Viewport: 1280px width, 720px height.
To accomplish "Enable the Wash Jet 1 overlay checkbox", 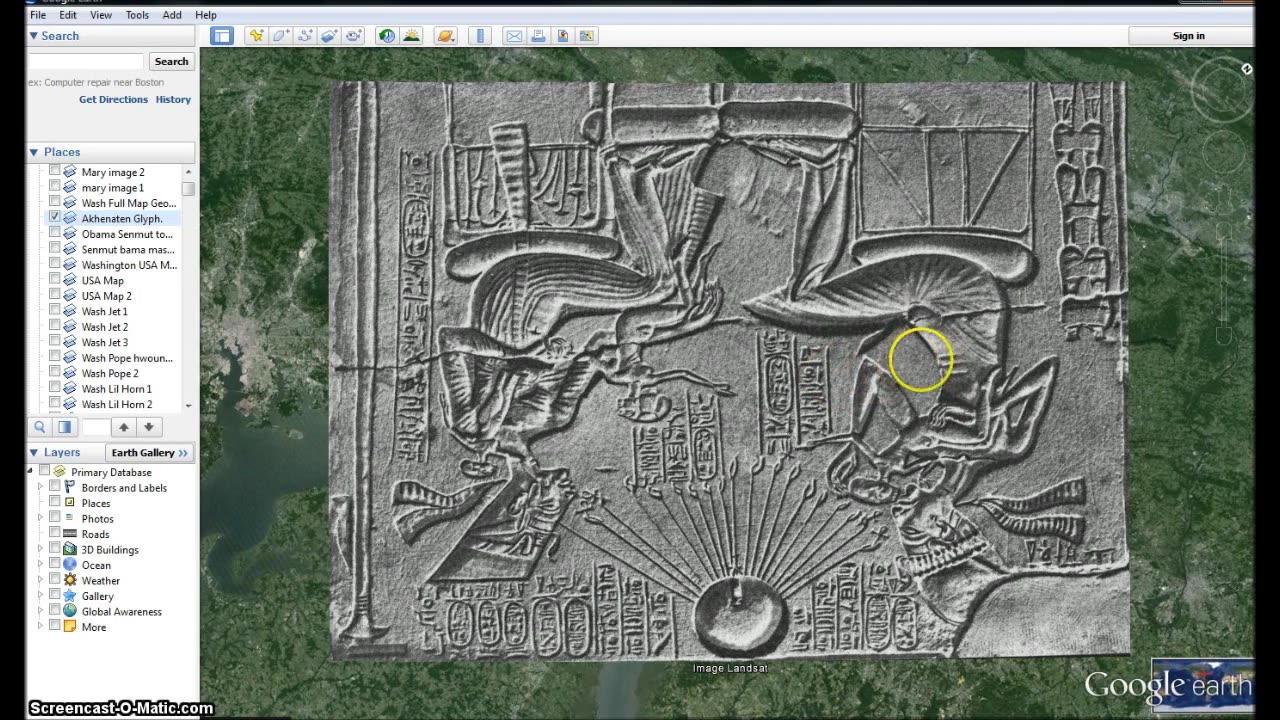I will (55, 311).
